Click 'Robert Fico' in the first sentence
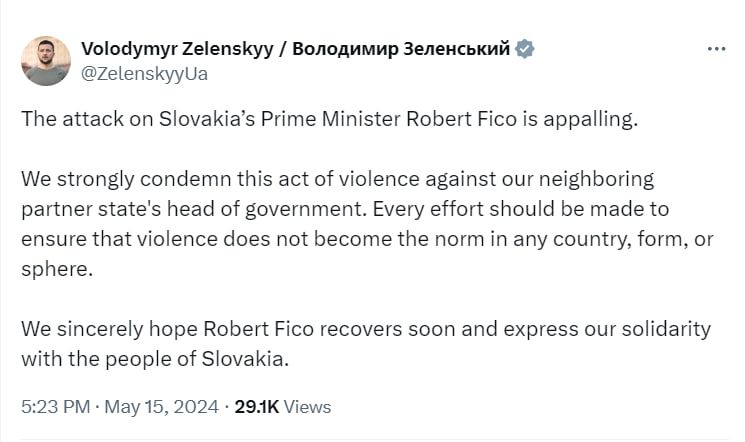This screenshot has width=745, height=442. (459, 119)
